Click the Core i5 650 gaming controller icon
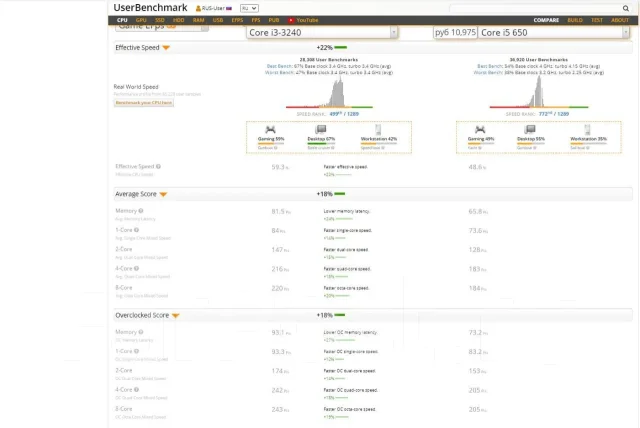640x428 pixels. point(480,130)
